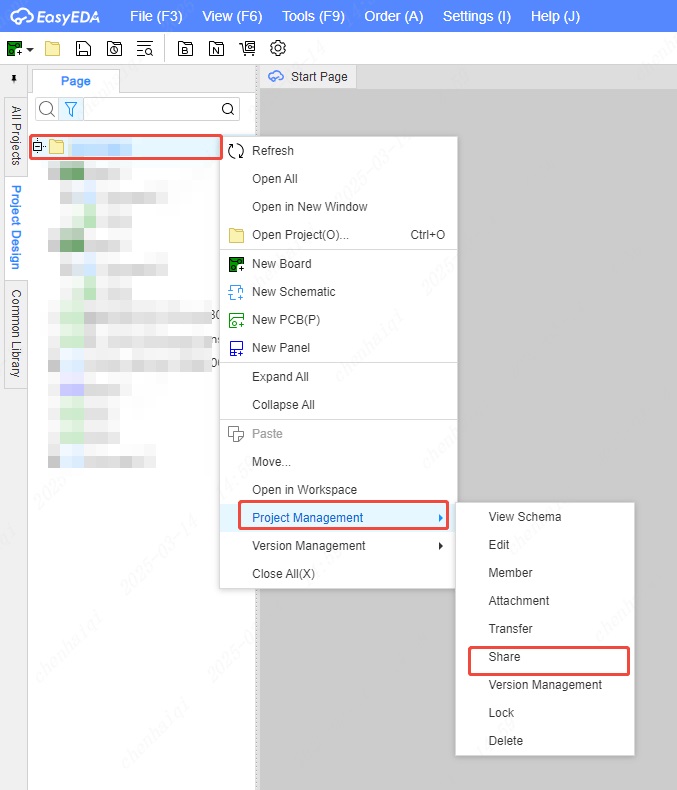The width and height of the screenshot is (677, 790).
Task: Click the find/search list toolbar icon
Action: (145, 48)
